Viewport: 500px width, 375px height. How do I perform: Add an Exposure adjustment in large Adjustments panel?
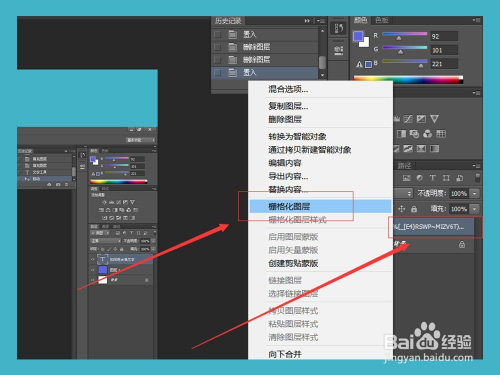[421, 119]
